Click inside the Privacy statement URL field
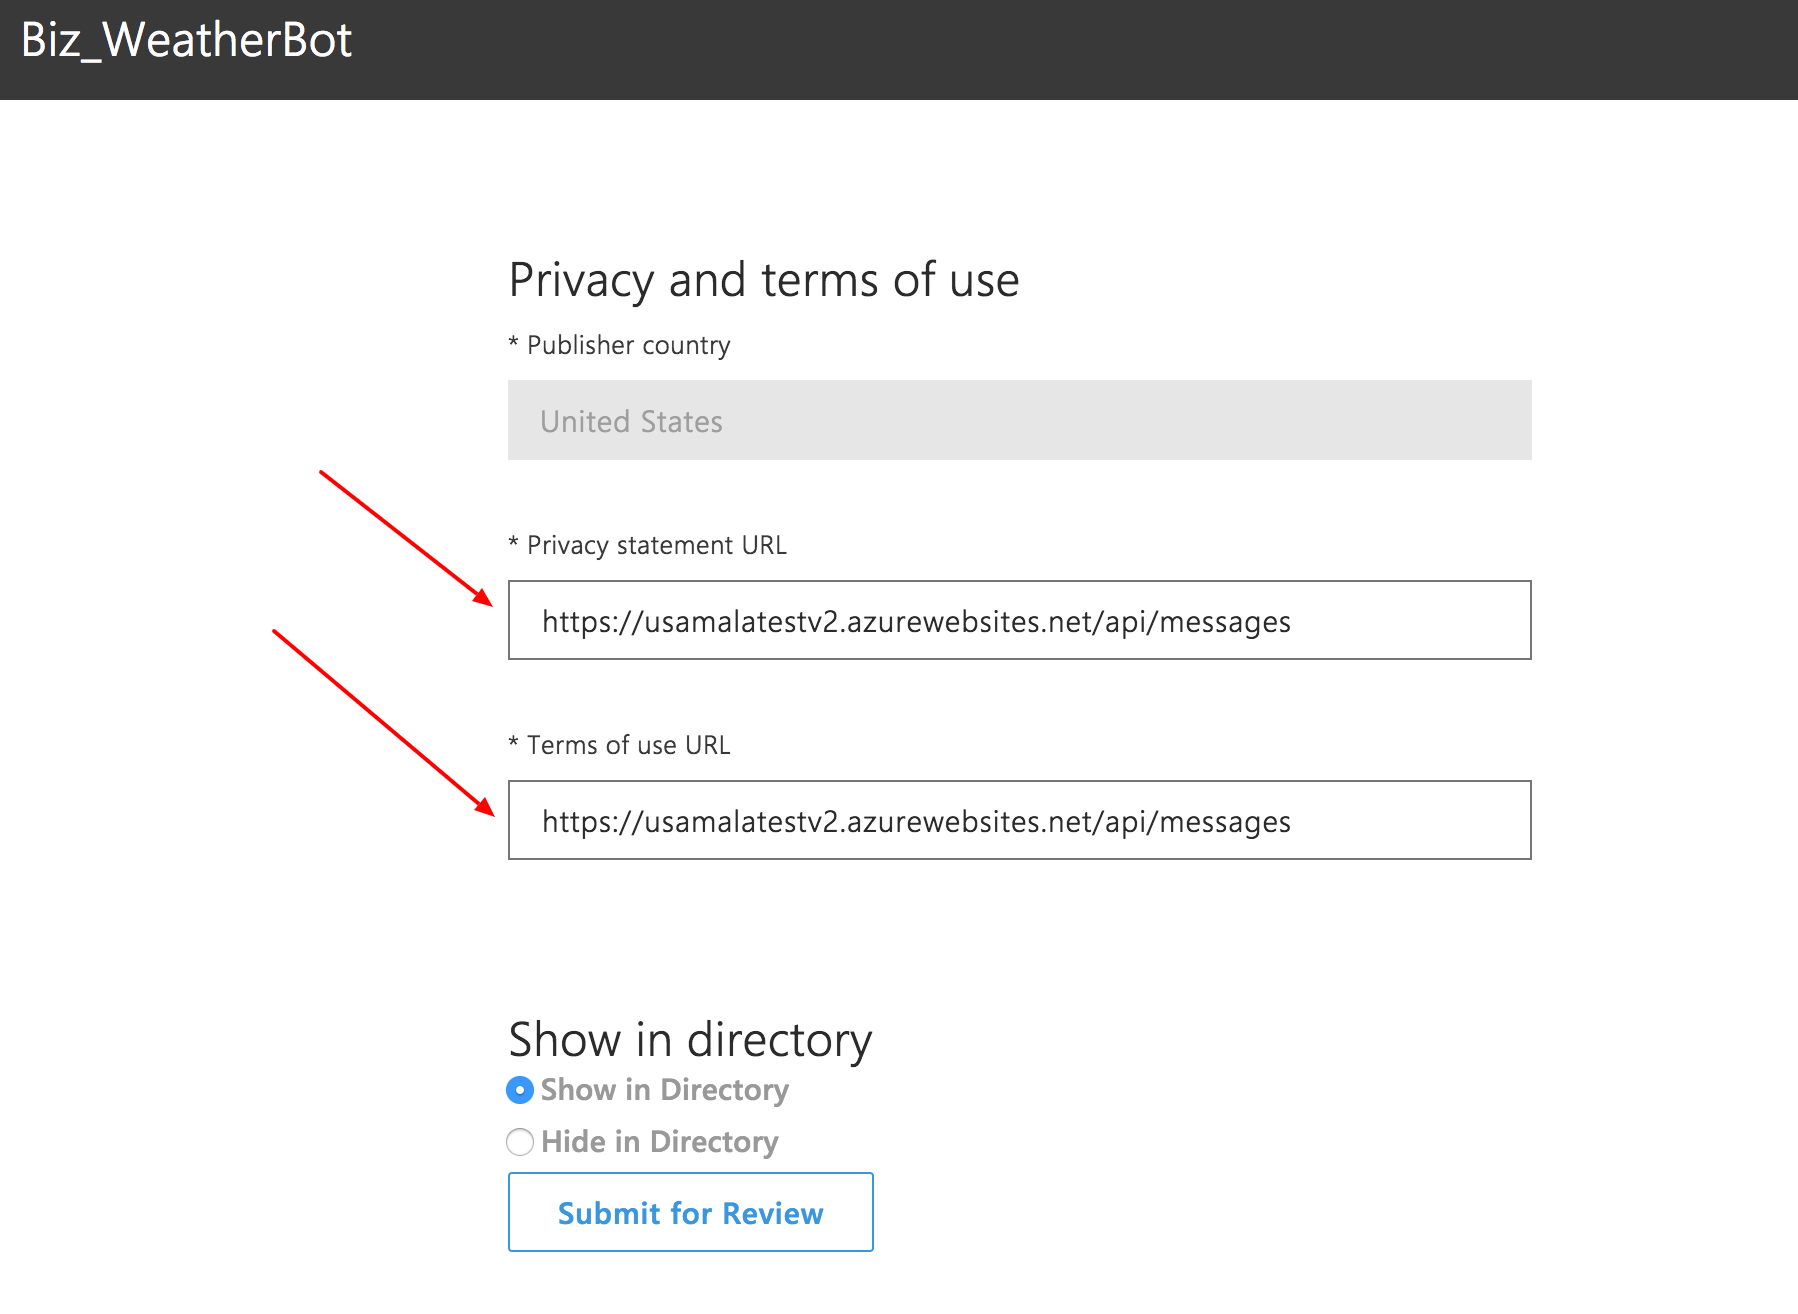 (1019, 620)
